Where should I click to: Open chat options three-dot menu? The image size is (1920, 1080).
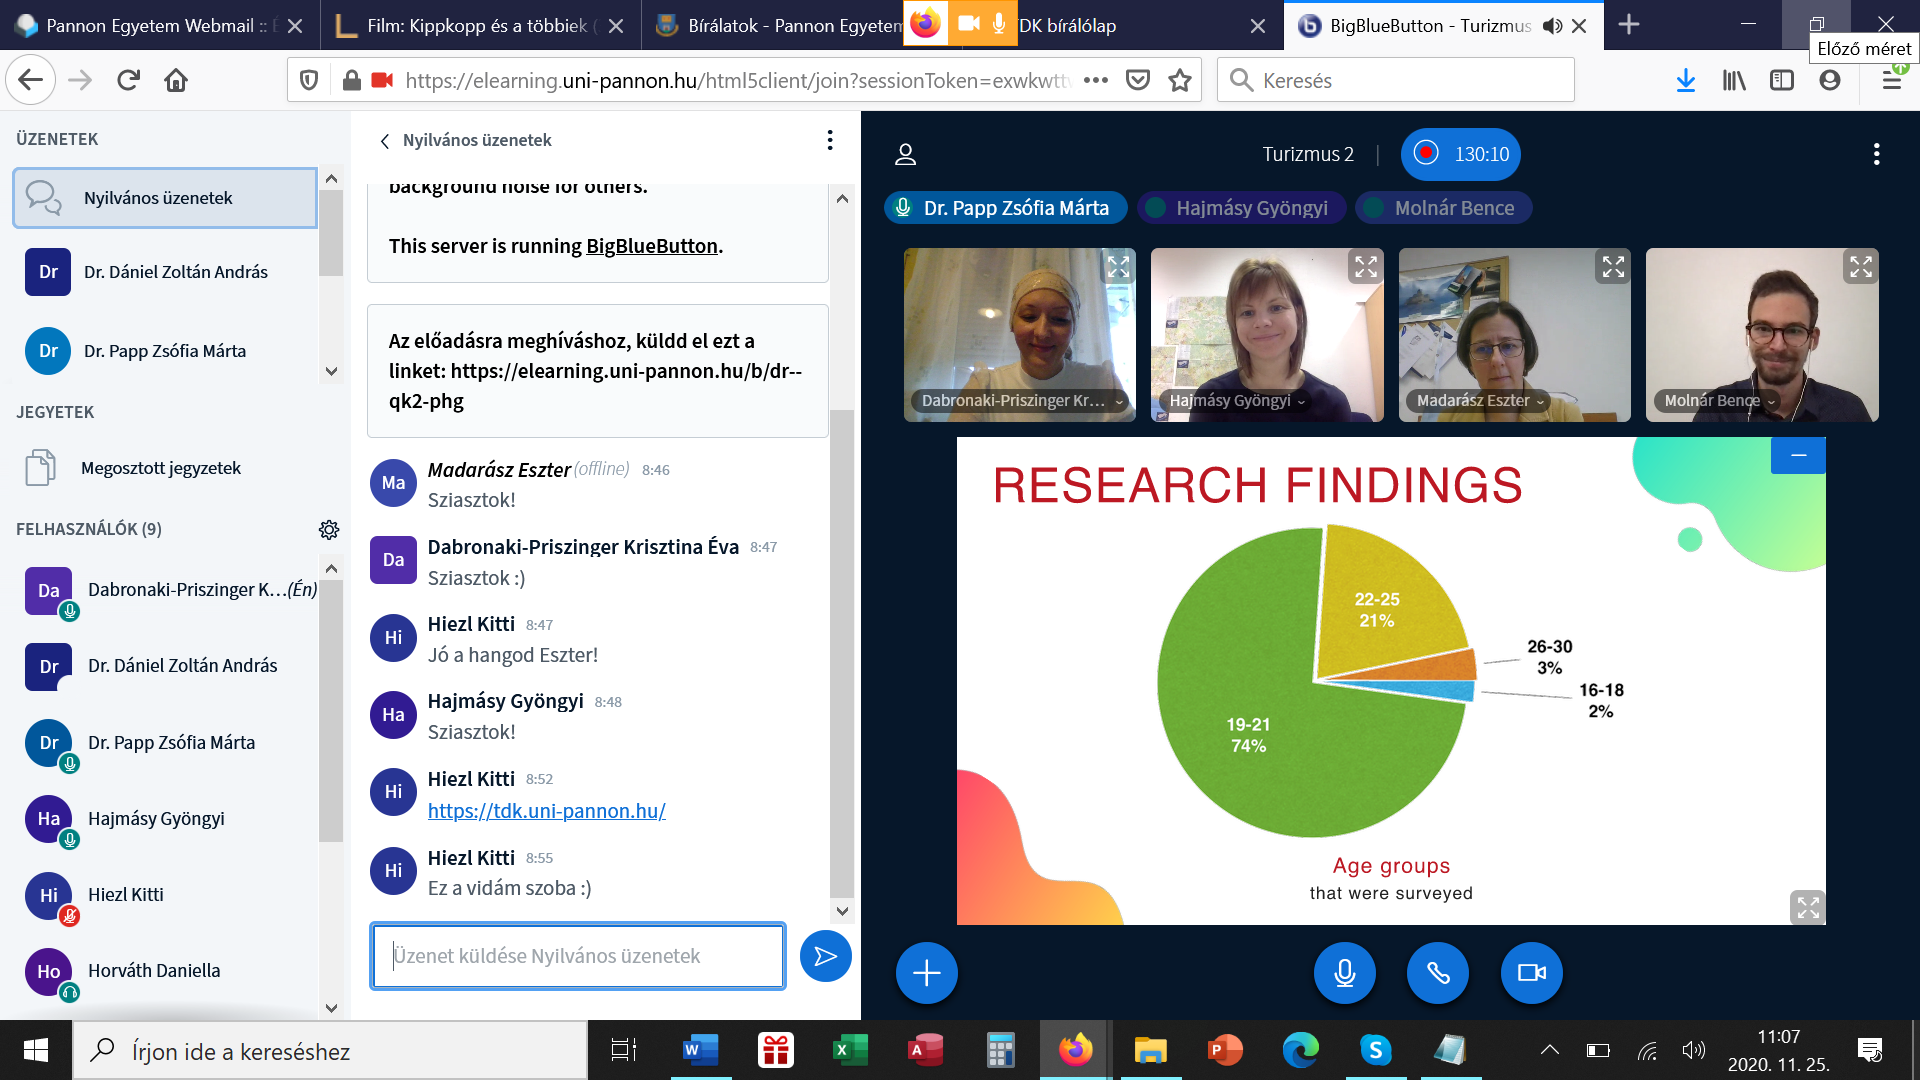click(829, 140)
